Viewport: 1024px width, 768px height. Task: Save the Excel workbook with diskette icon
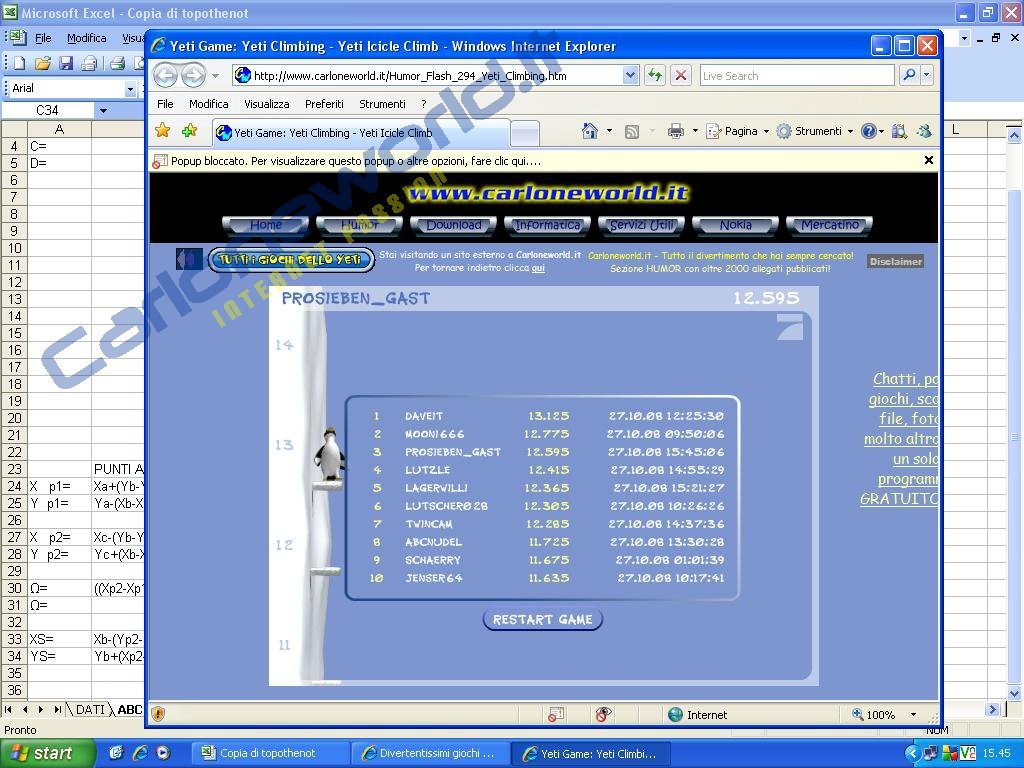[66, 63]
